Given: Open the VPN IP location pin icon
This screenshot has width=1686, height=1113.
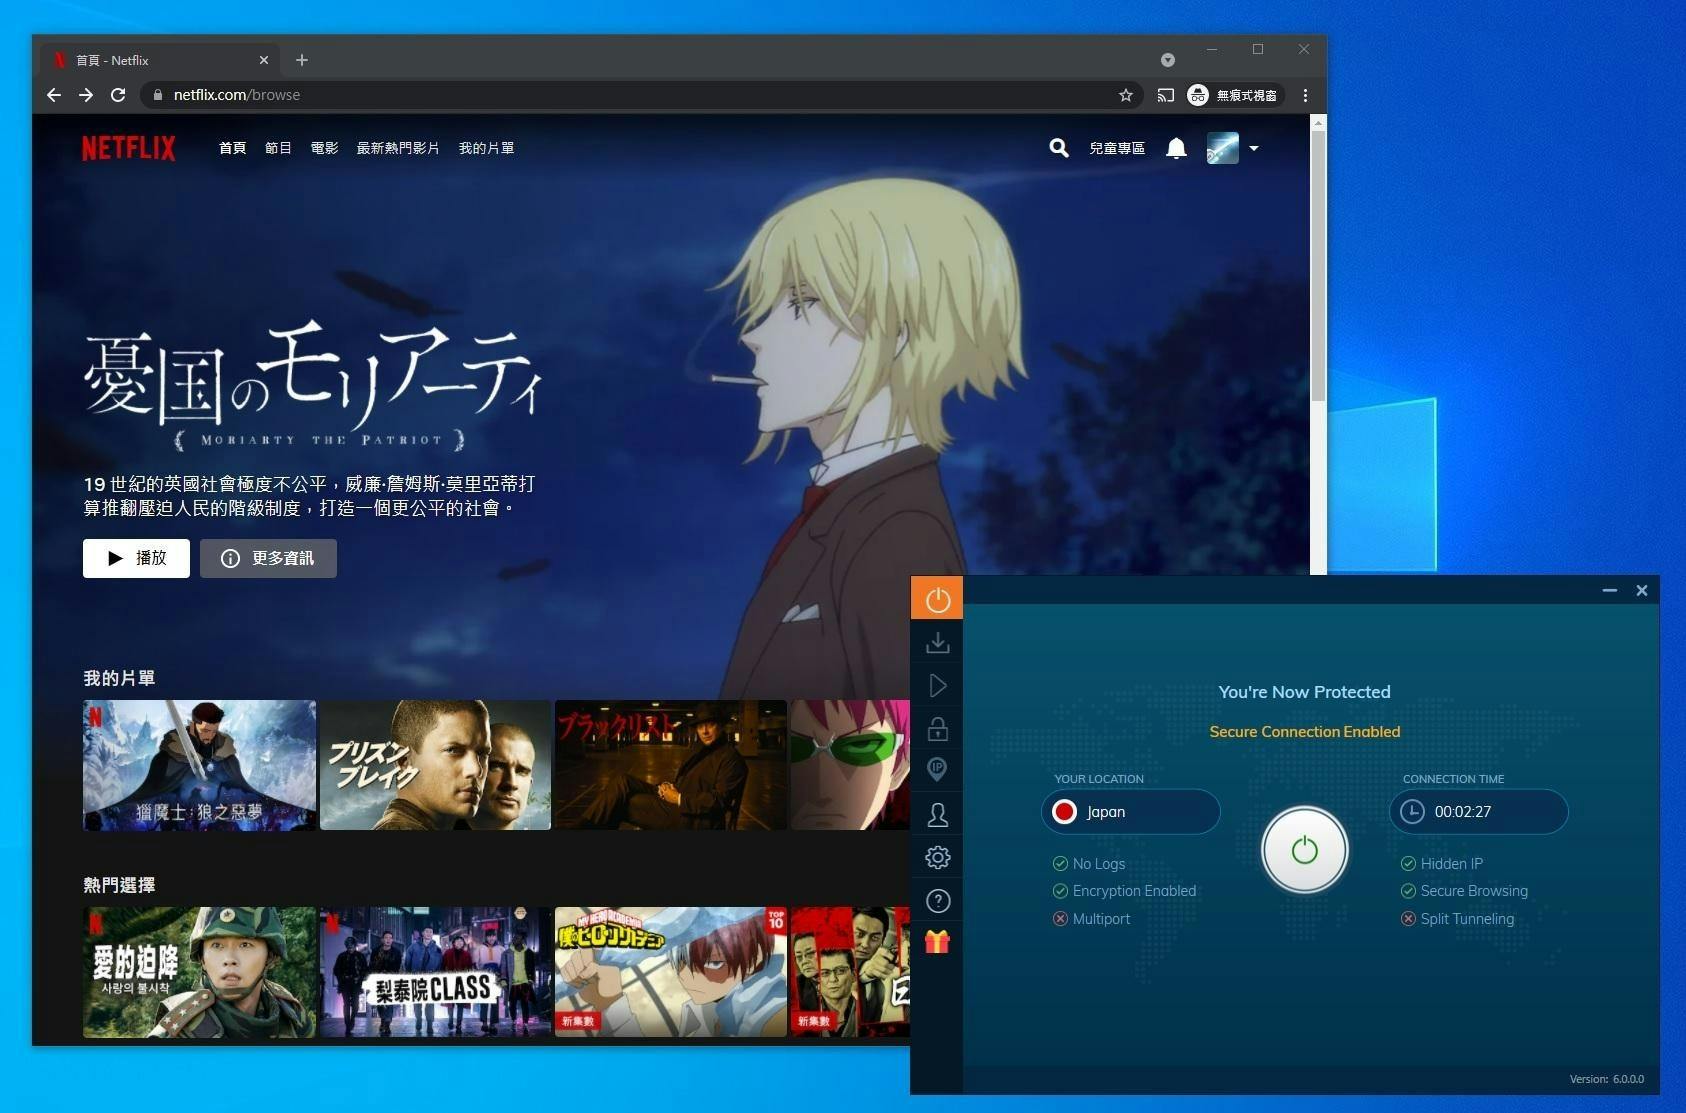Looking at the screenshot, I should (937, 770).
